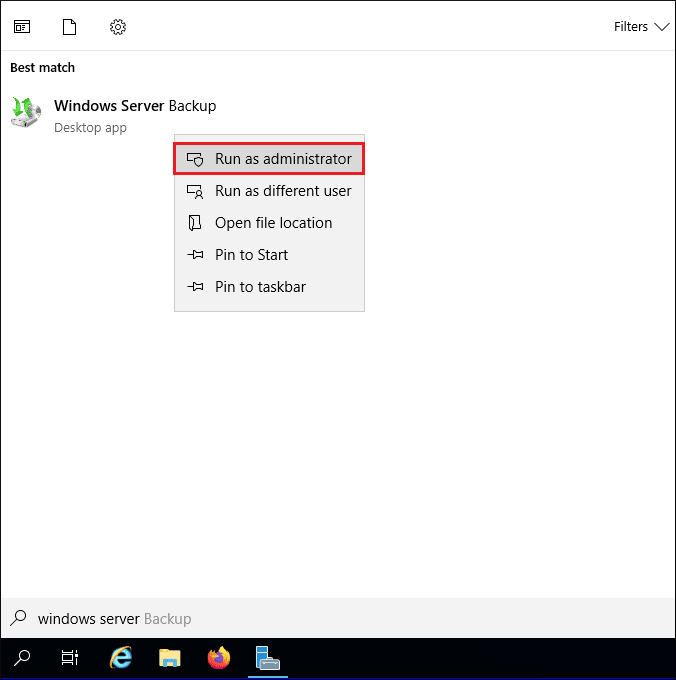Choose Run as administrator

pos(269,159)
